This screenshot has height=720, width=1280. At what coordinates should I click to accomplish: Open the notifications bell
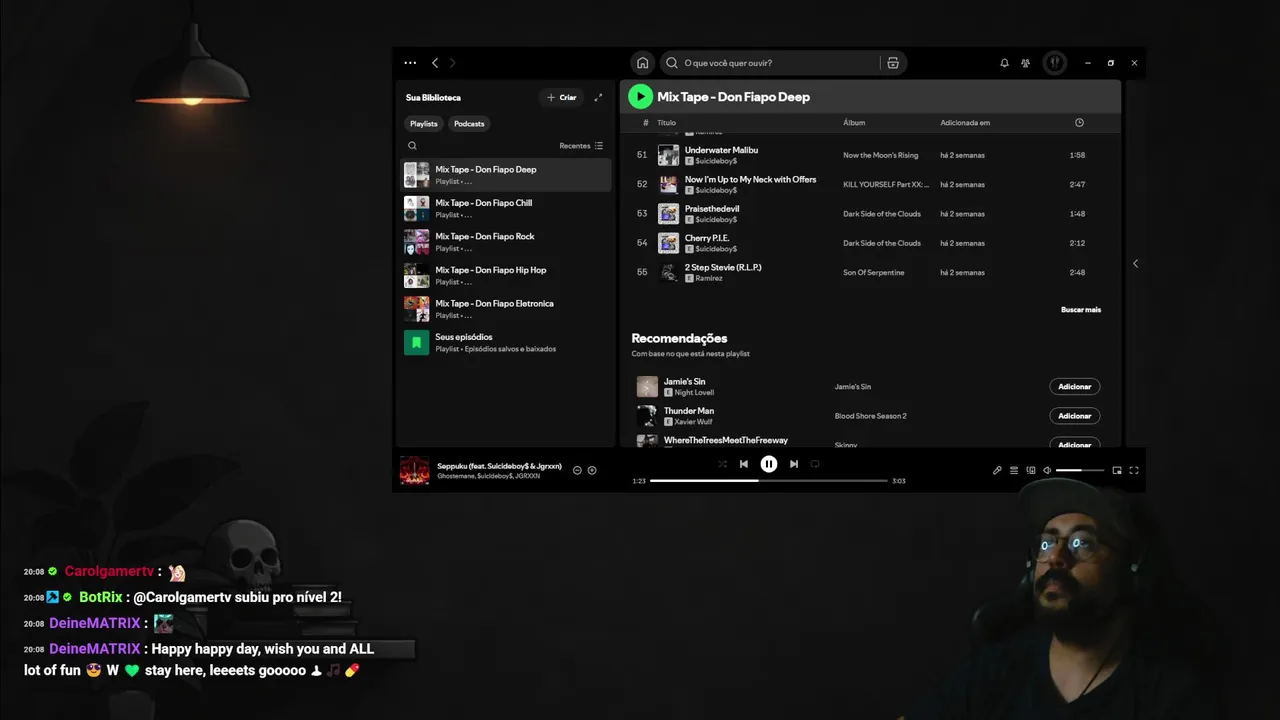pos(1004,63)
